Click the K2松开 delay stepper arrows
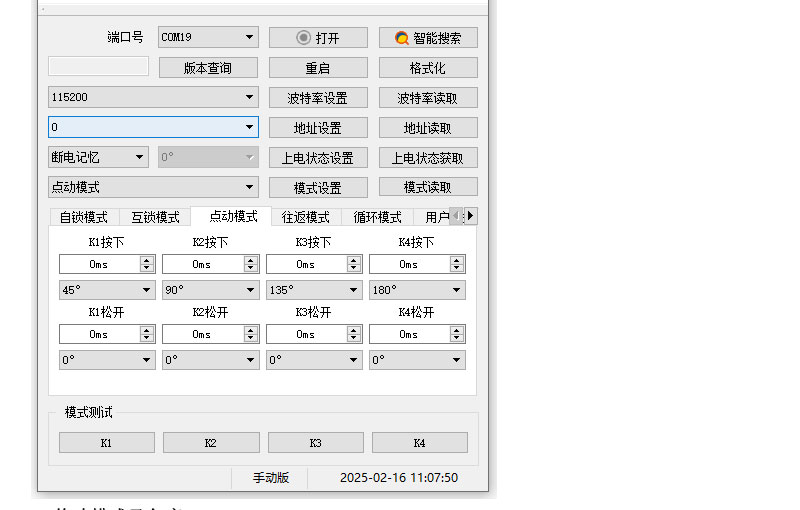This screenshot has width=800, height=510. pyautogui.click(x=251, y=334)
